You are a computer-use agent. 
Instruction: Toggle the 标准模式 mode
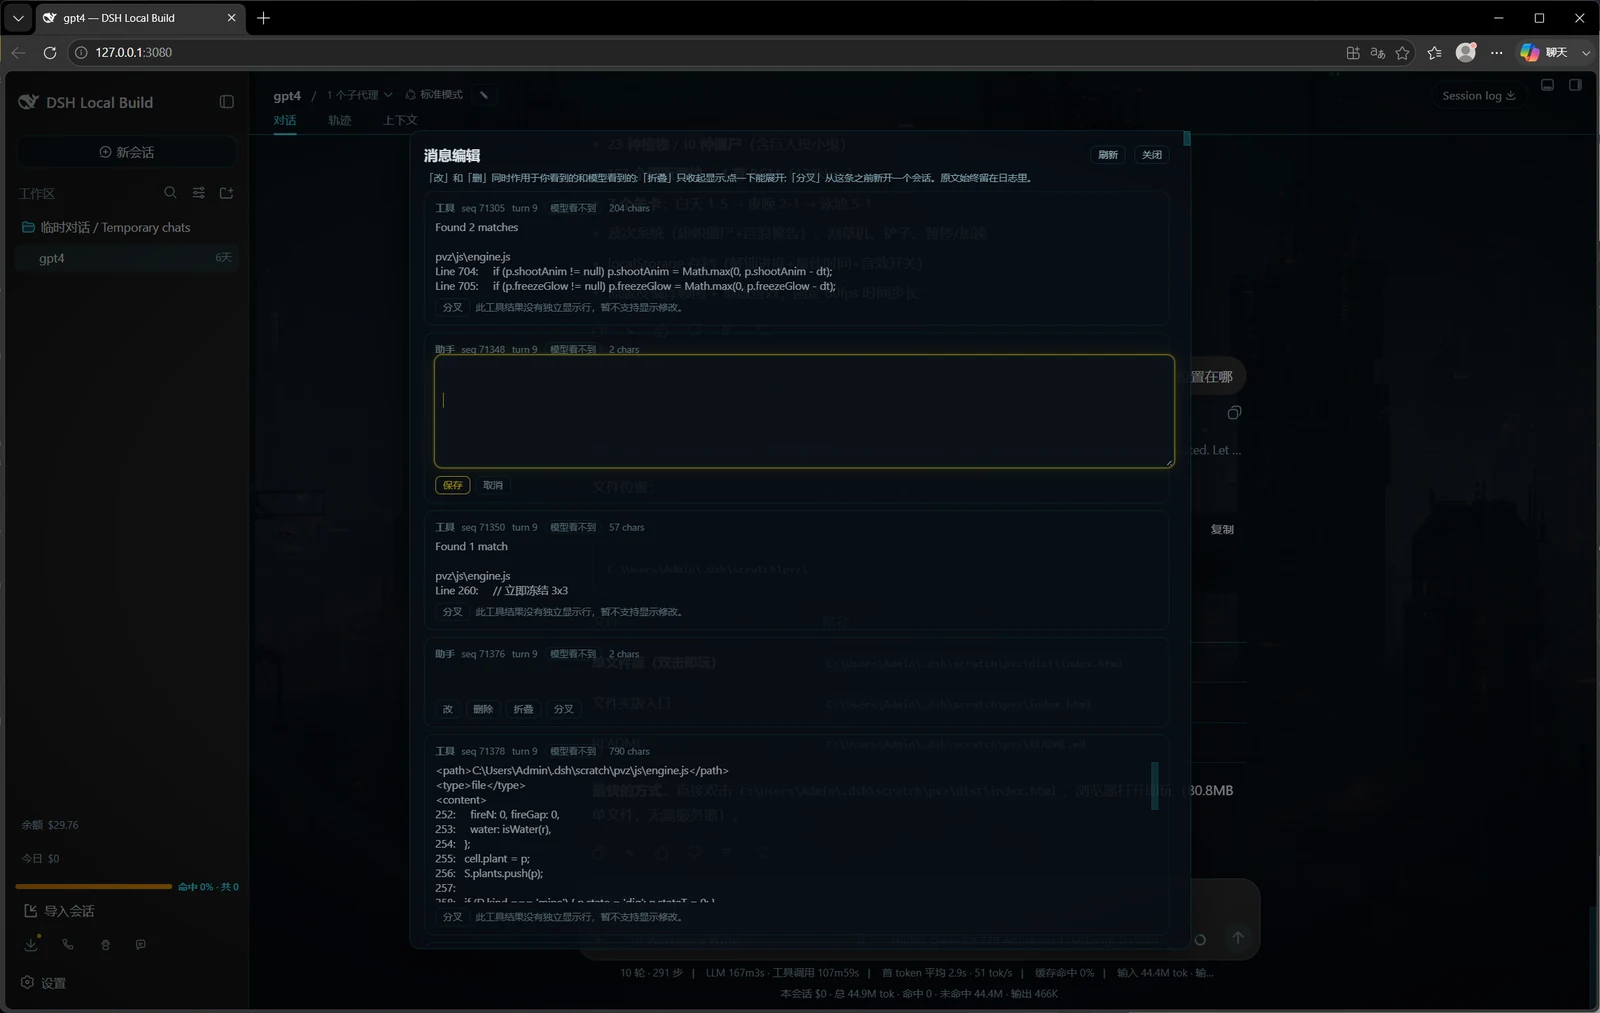point(434,95)
